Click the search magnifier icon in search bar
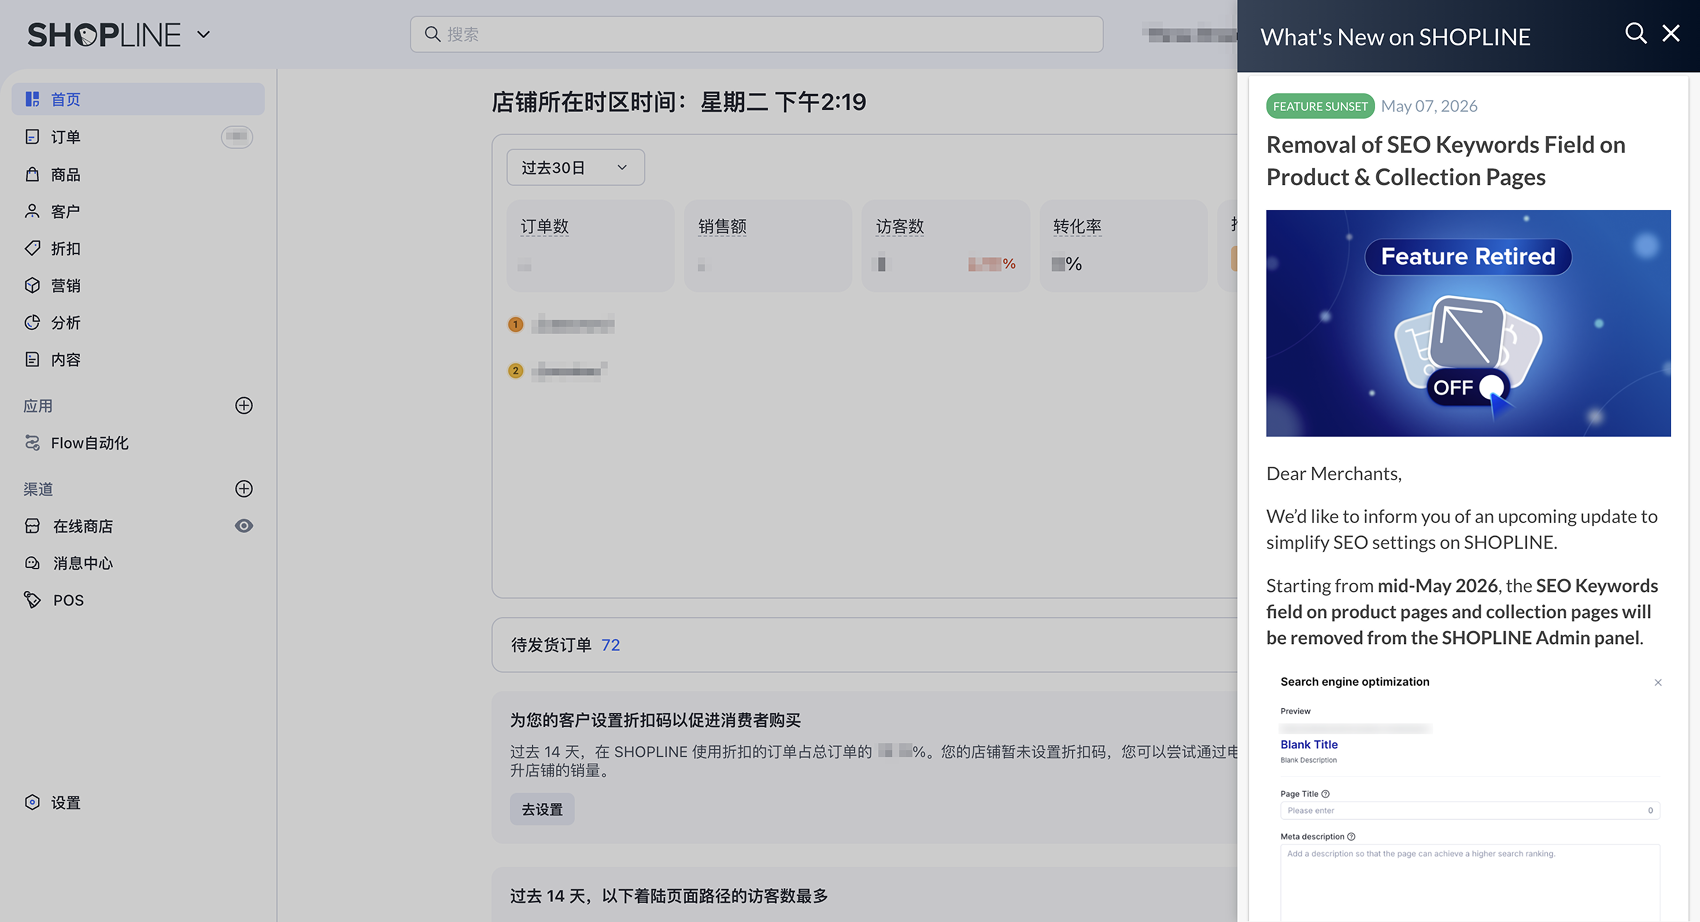 (x=432, y=34)
